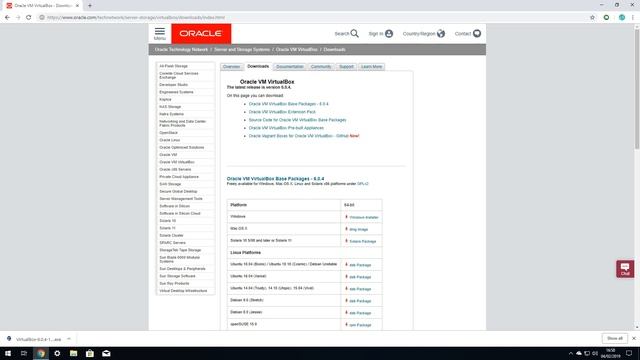The width and height of the screenshot is (640, 360).
Task: Click the Chrome icon in taskbar
Action: pos(41,353)
